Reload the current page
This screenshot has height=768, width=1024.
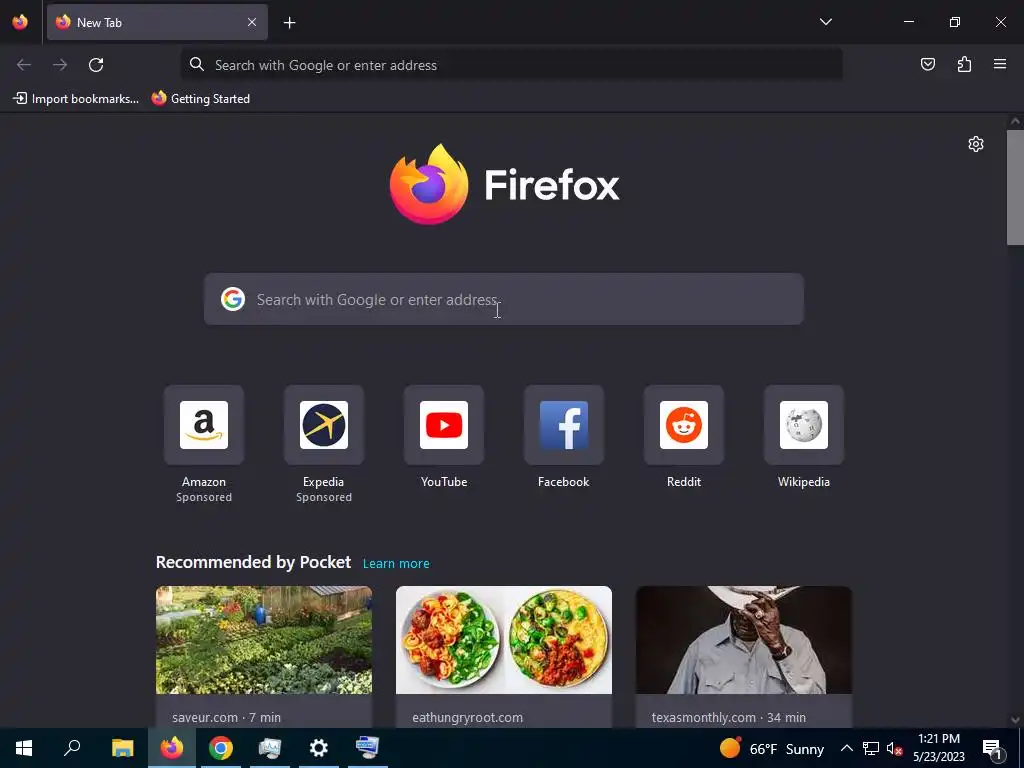point(96,65)
